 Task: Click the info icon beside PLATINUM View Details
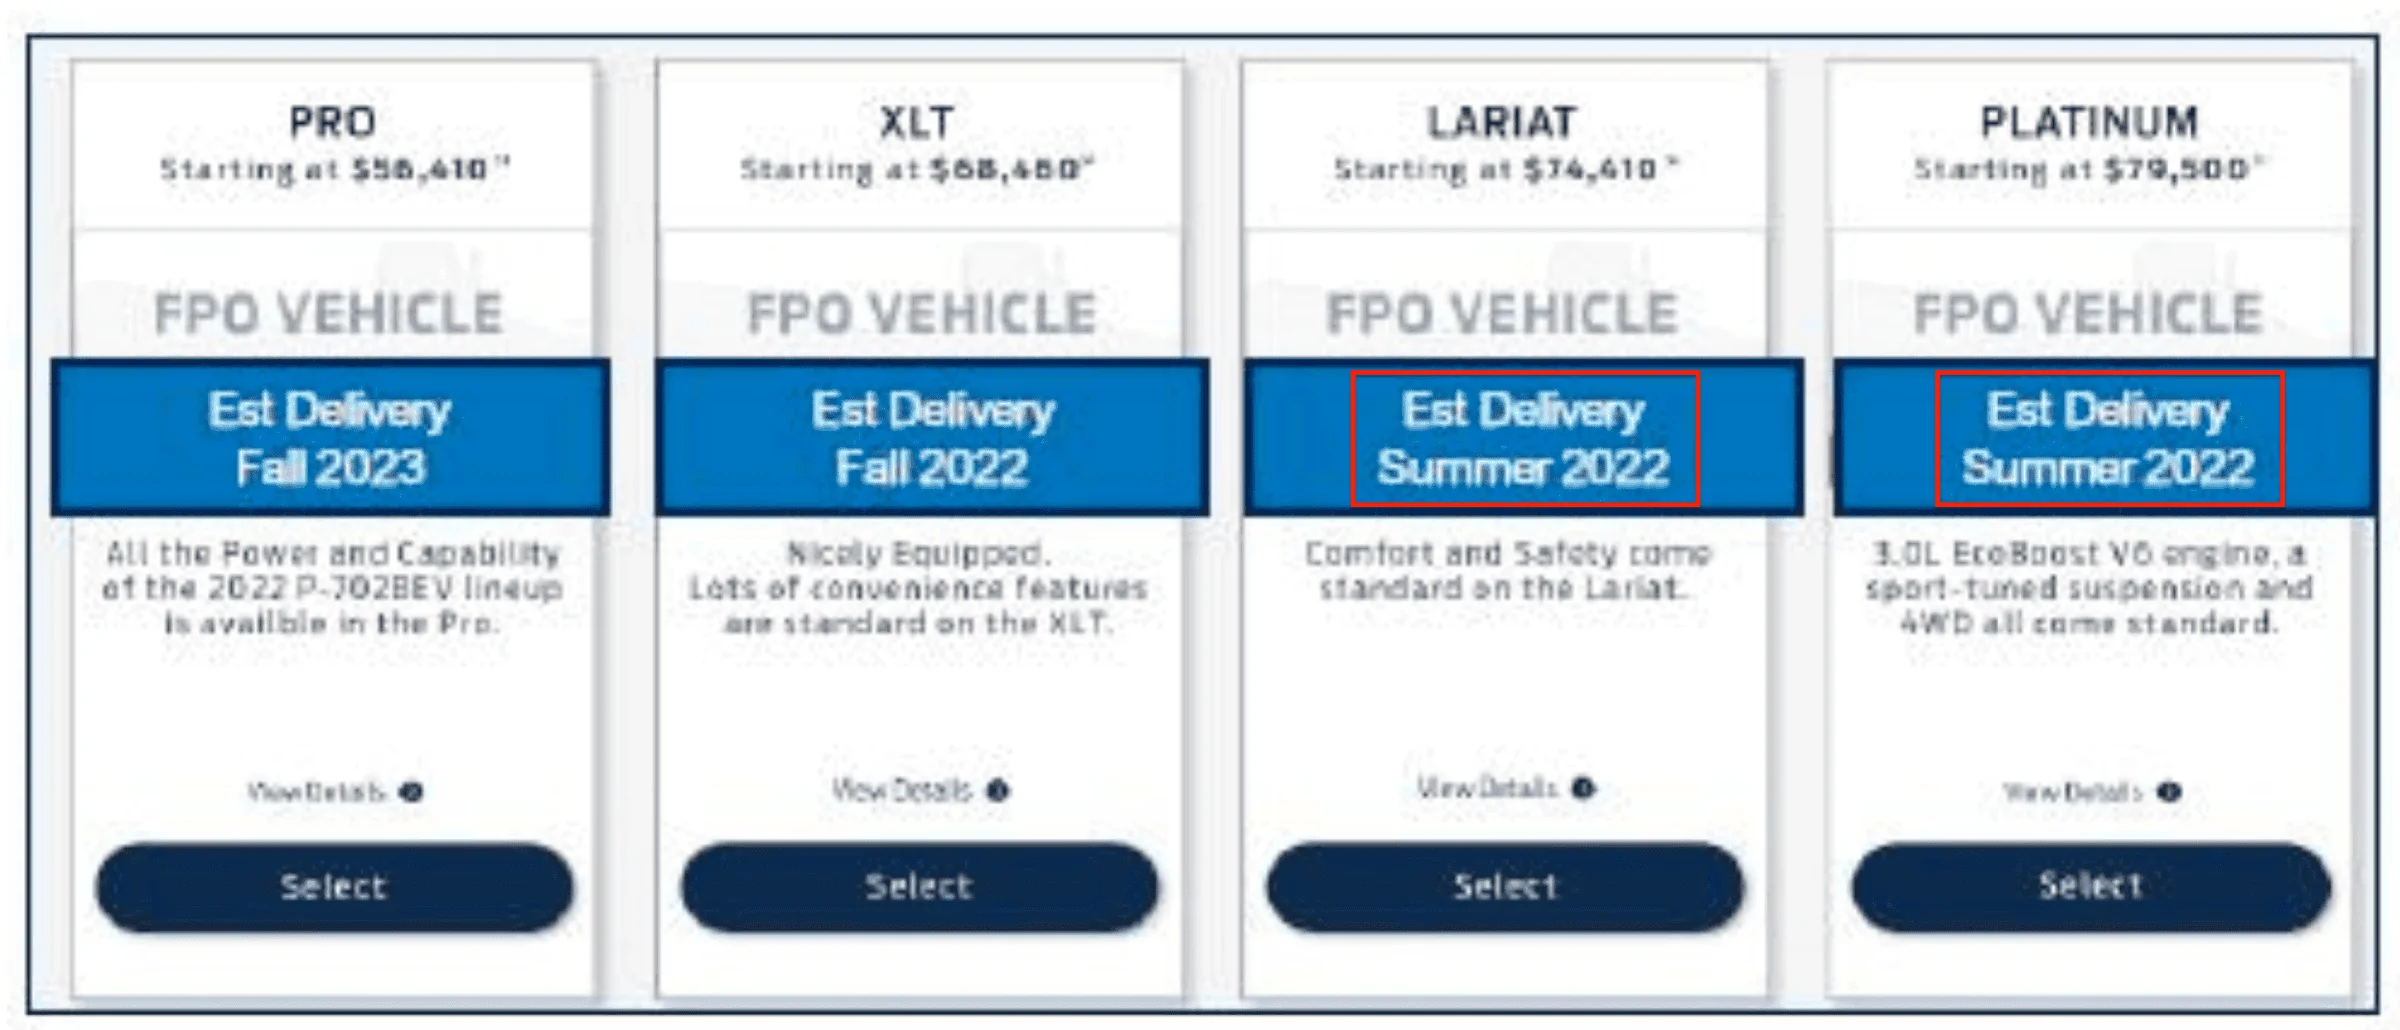[2168, 793]
